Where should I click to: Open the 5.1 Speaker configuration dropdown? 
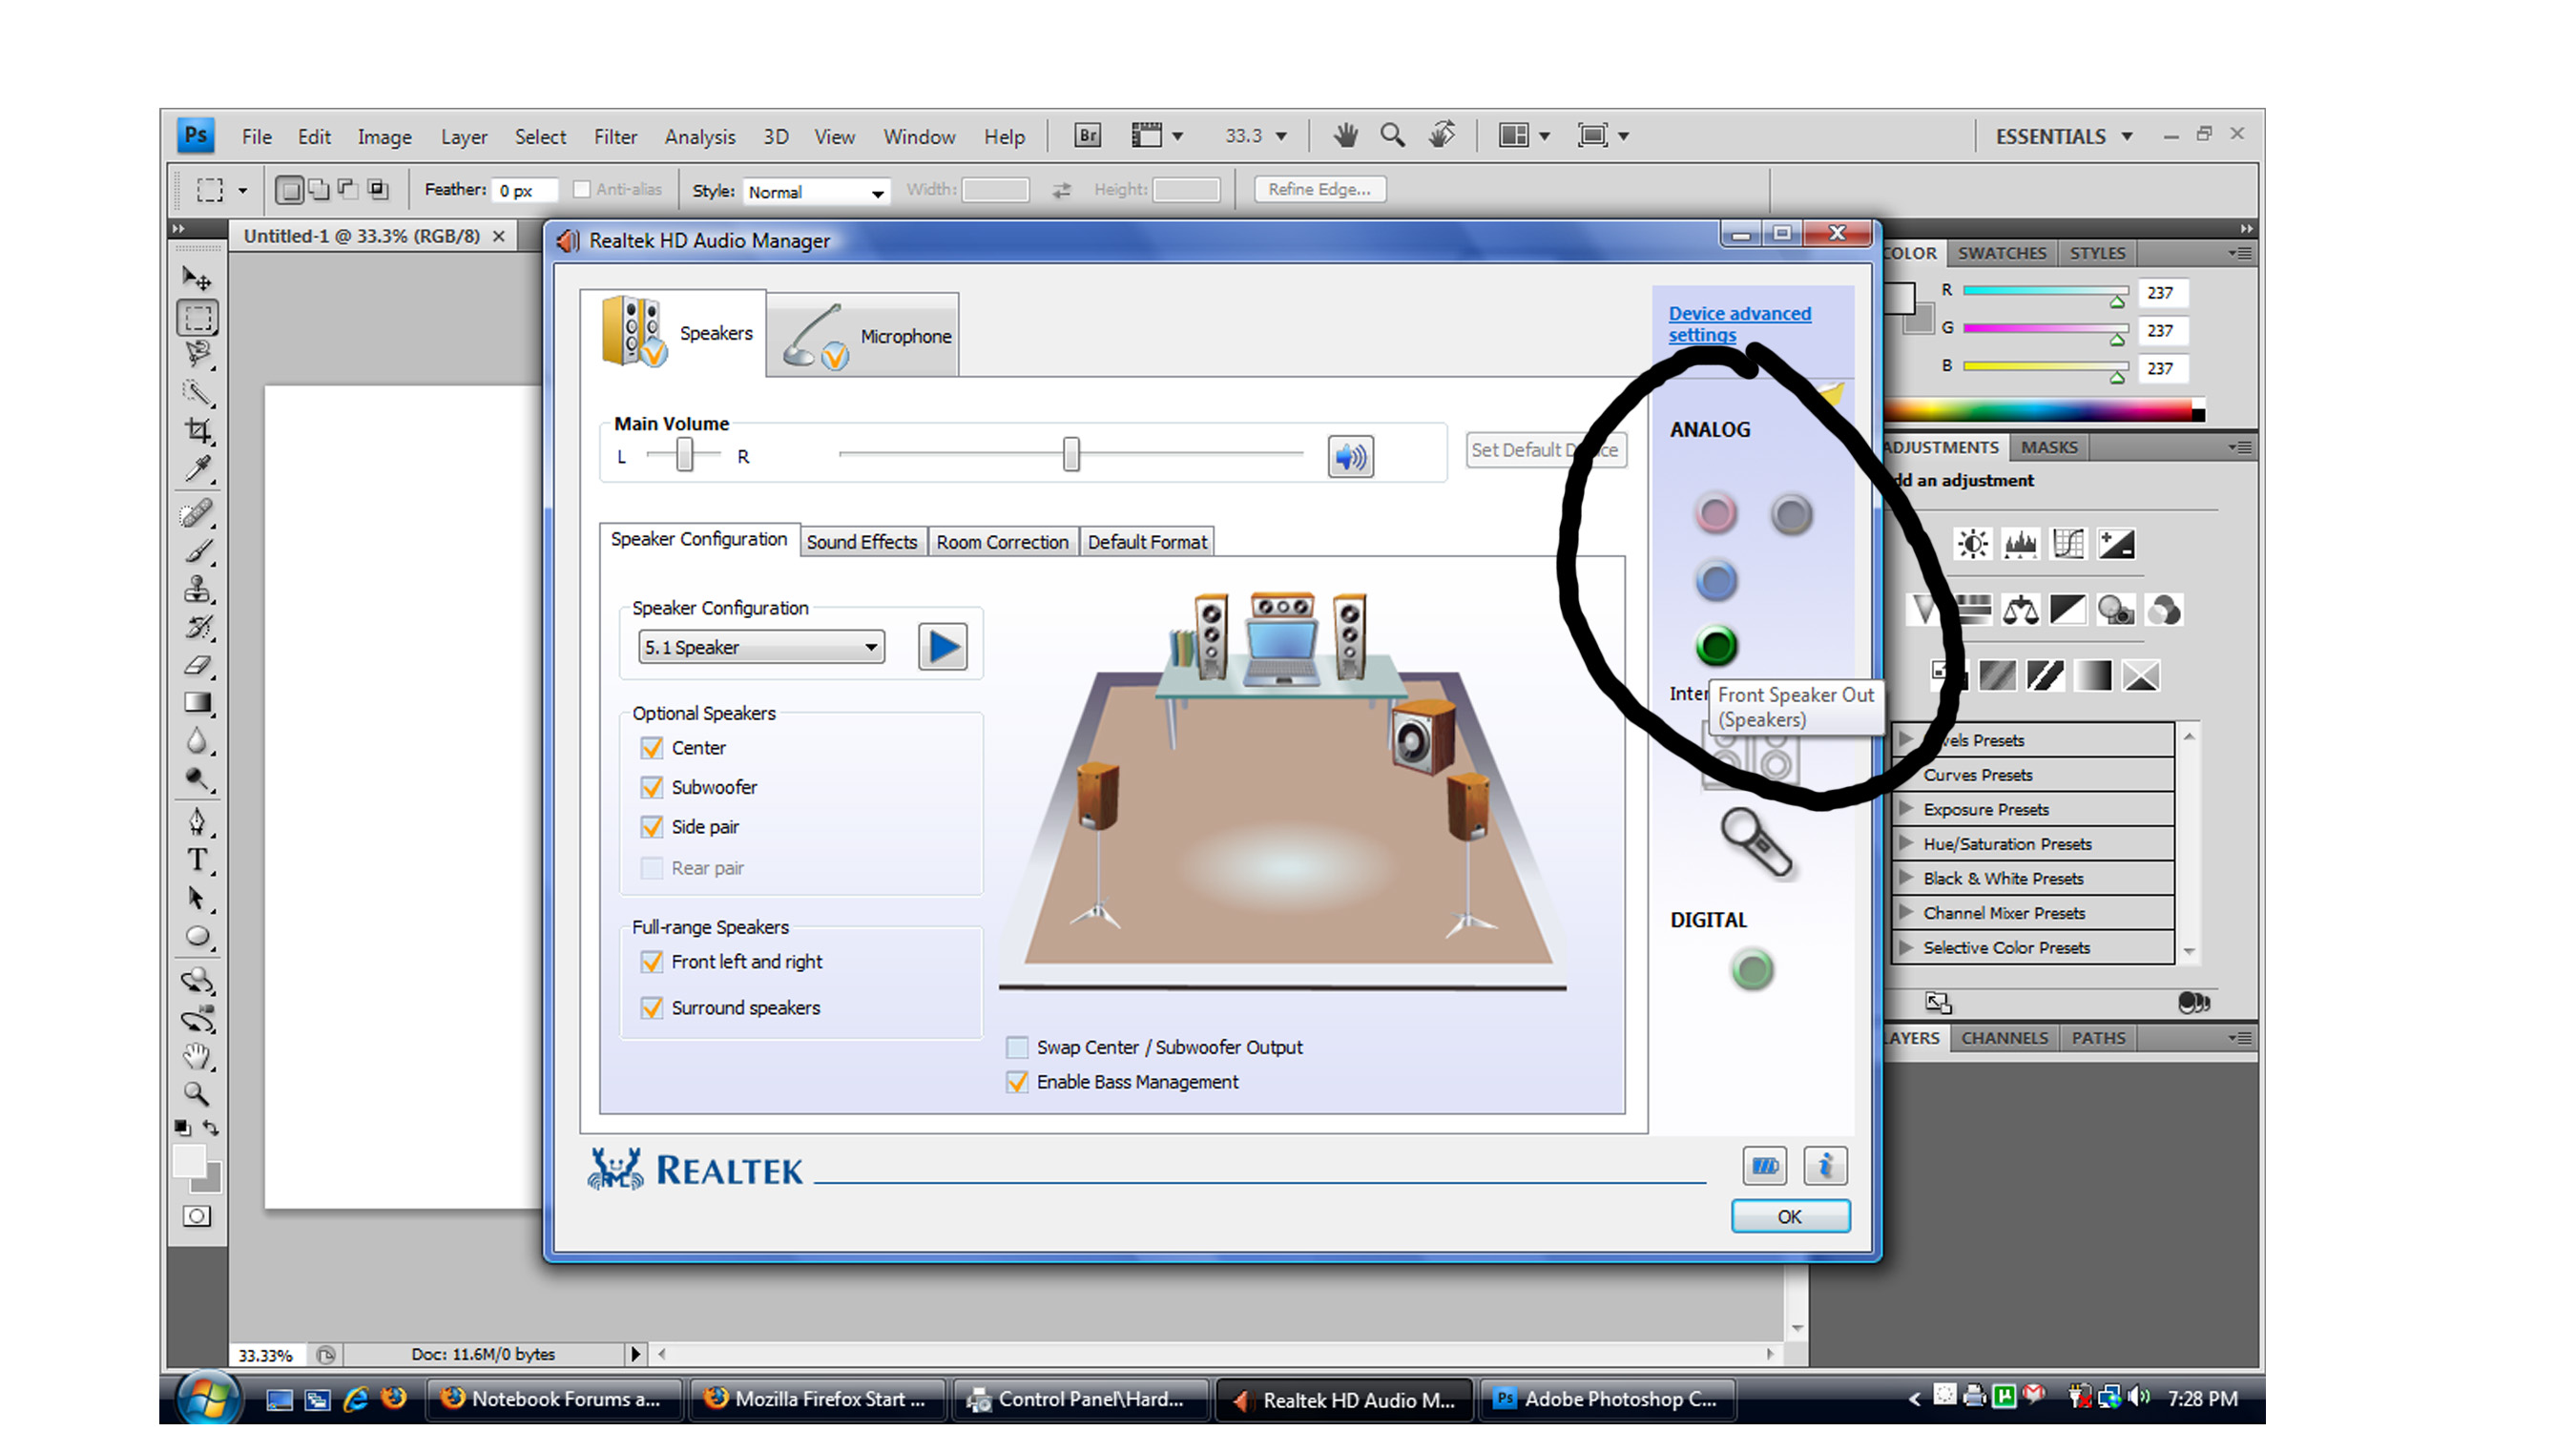tap(761, 647)
